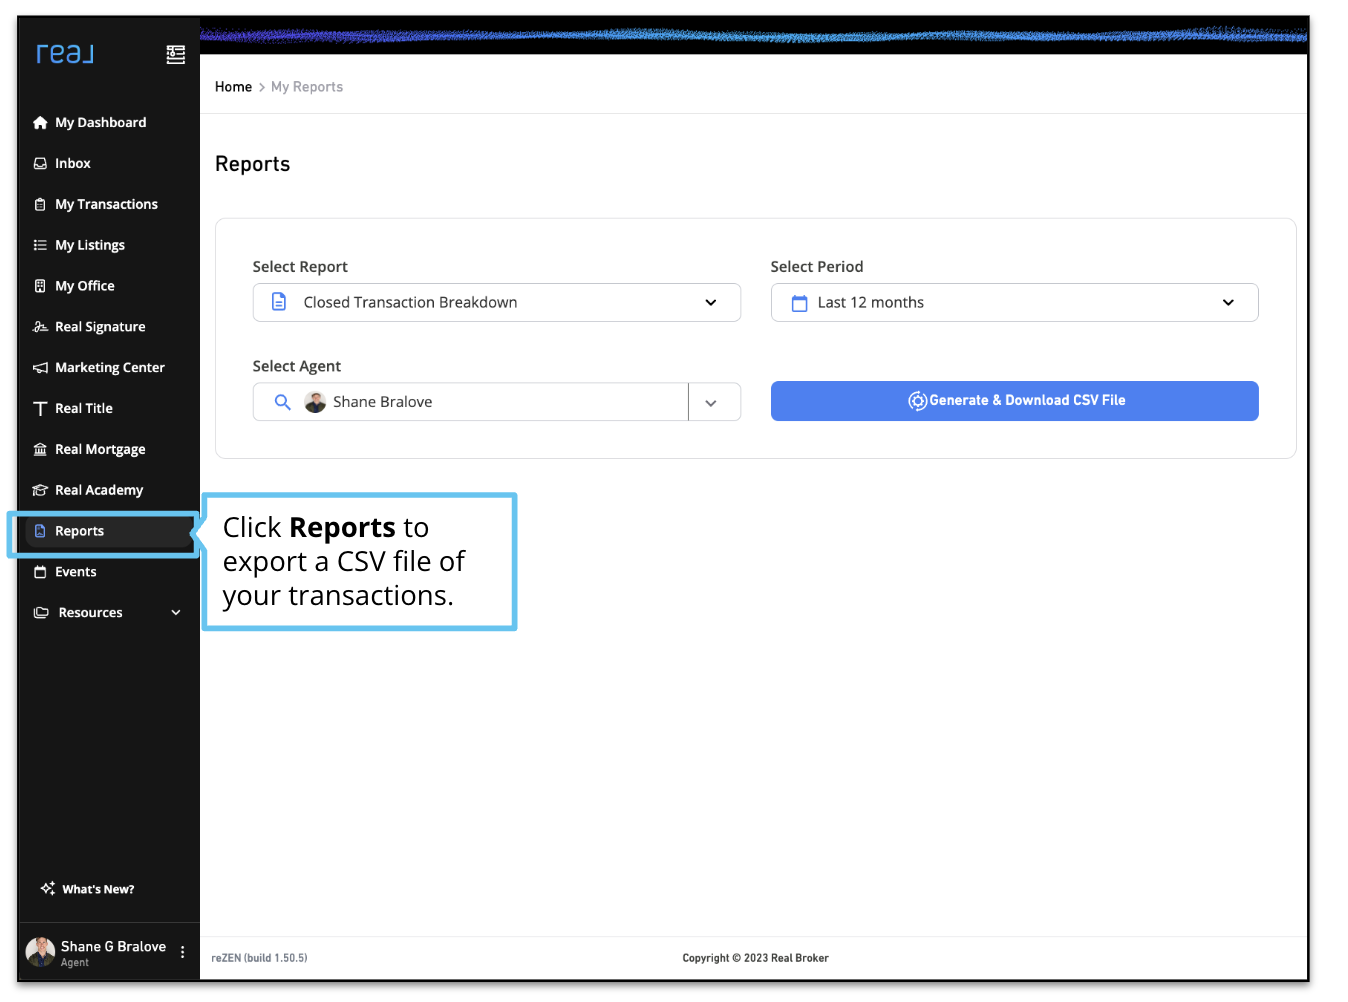1348x1002 pixels.
Task: Click the 'reZEN (build 1.50.5)' footer text
Action: pyautogui.click(x=259, y=958)
